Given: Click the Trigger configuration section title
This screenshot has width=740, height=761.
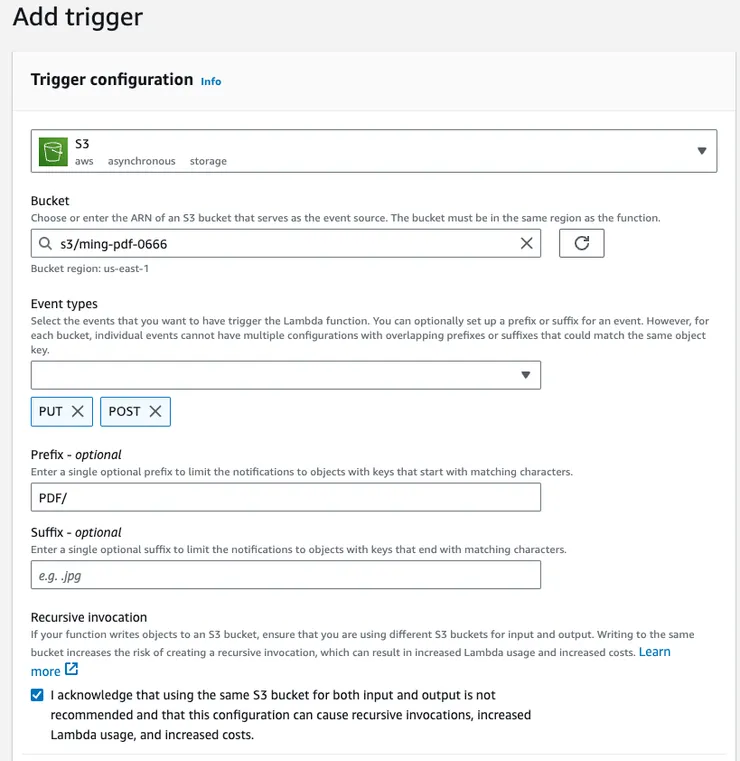Looking at the screenshot, I should [x=112, y=80].
